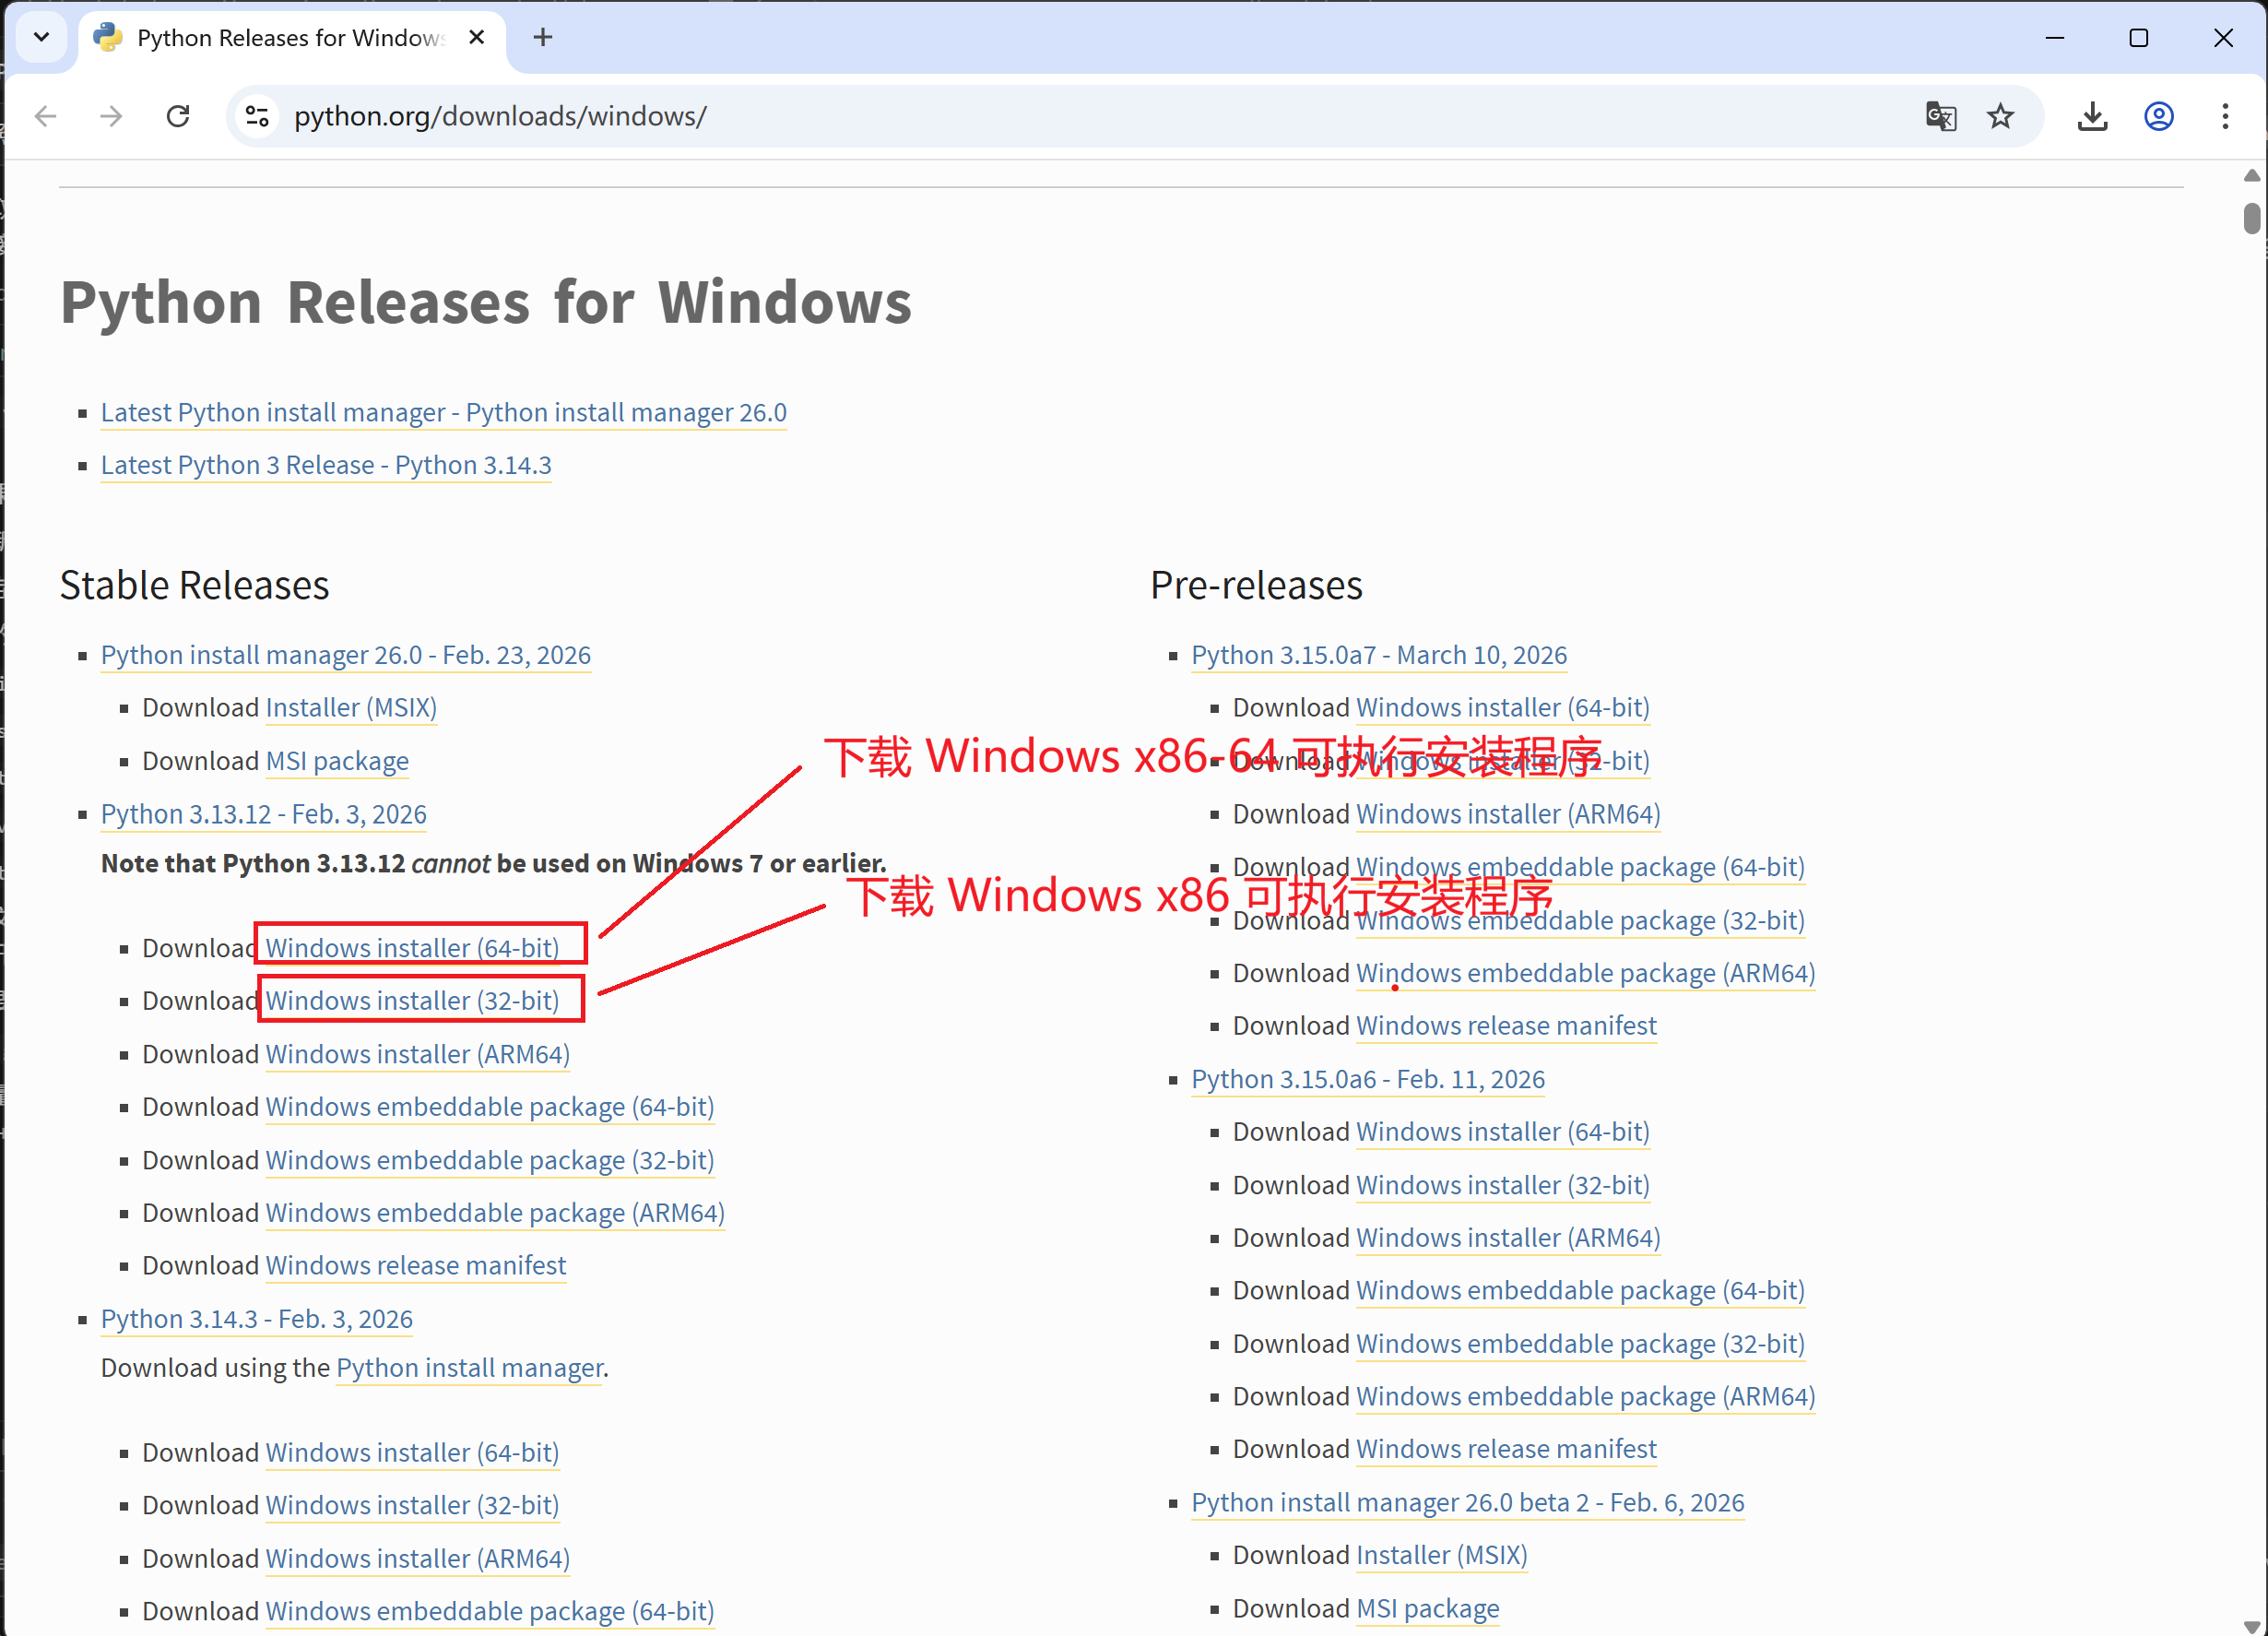Download Python 3.13.12 Windows installer (64-bit)
2268x1636 pixels.
[412, 947]
